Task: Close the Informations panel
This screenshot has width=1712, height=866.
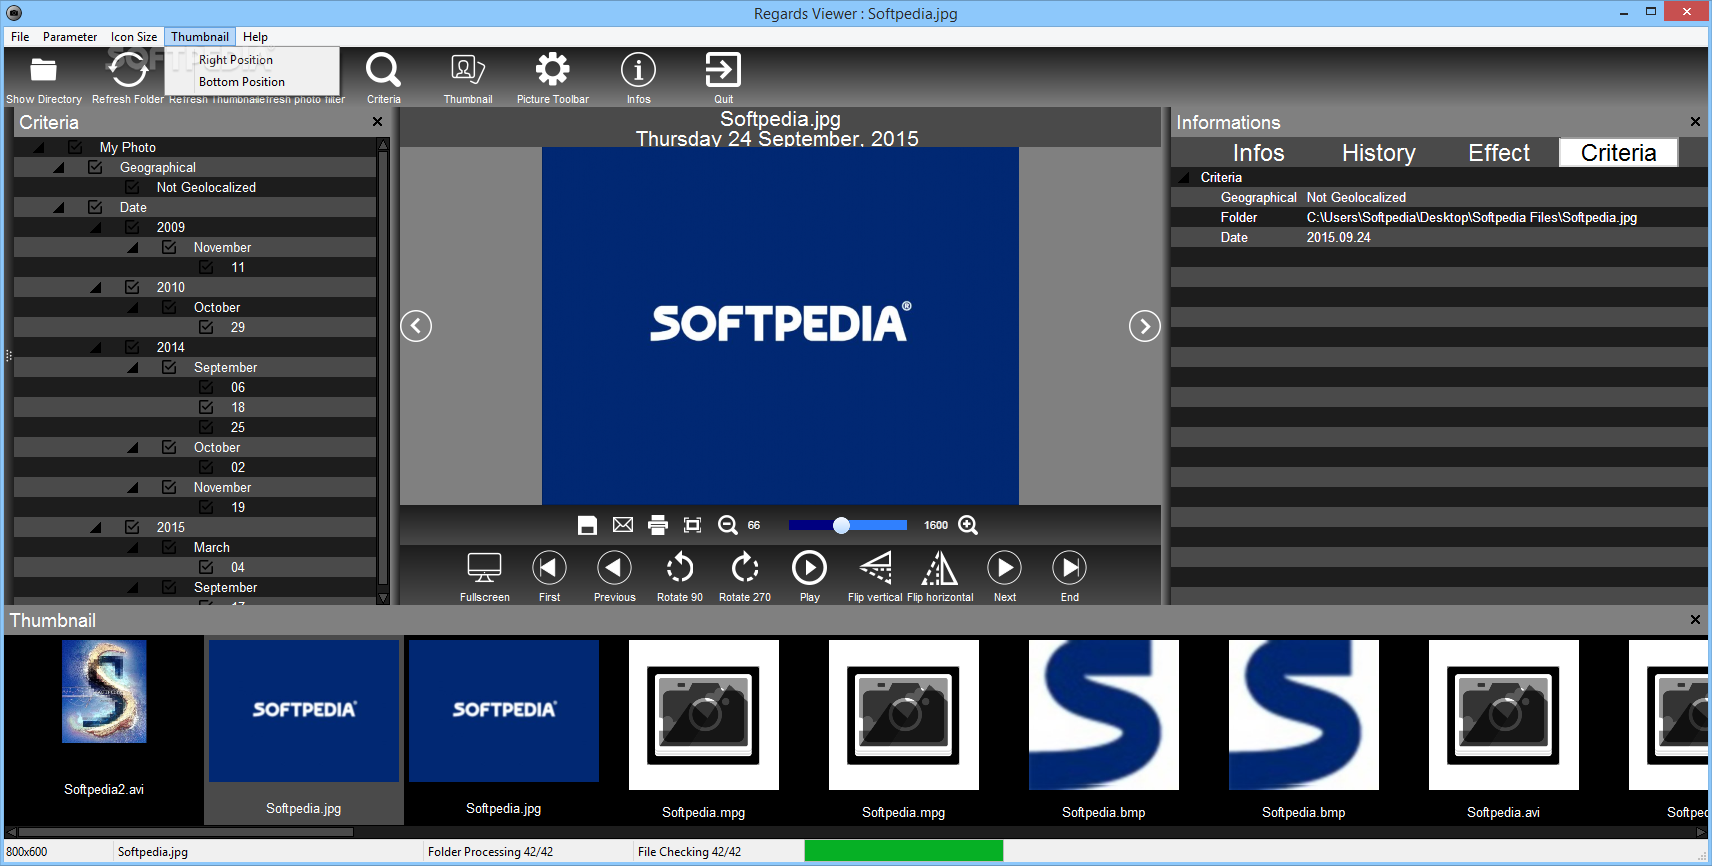Action: (1695, 122)
